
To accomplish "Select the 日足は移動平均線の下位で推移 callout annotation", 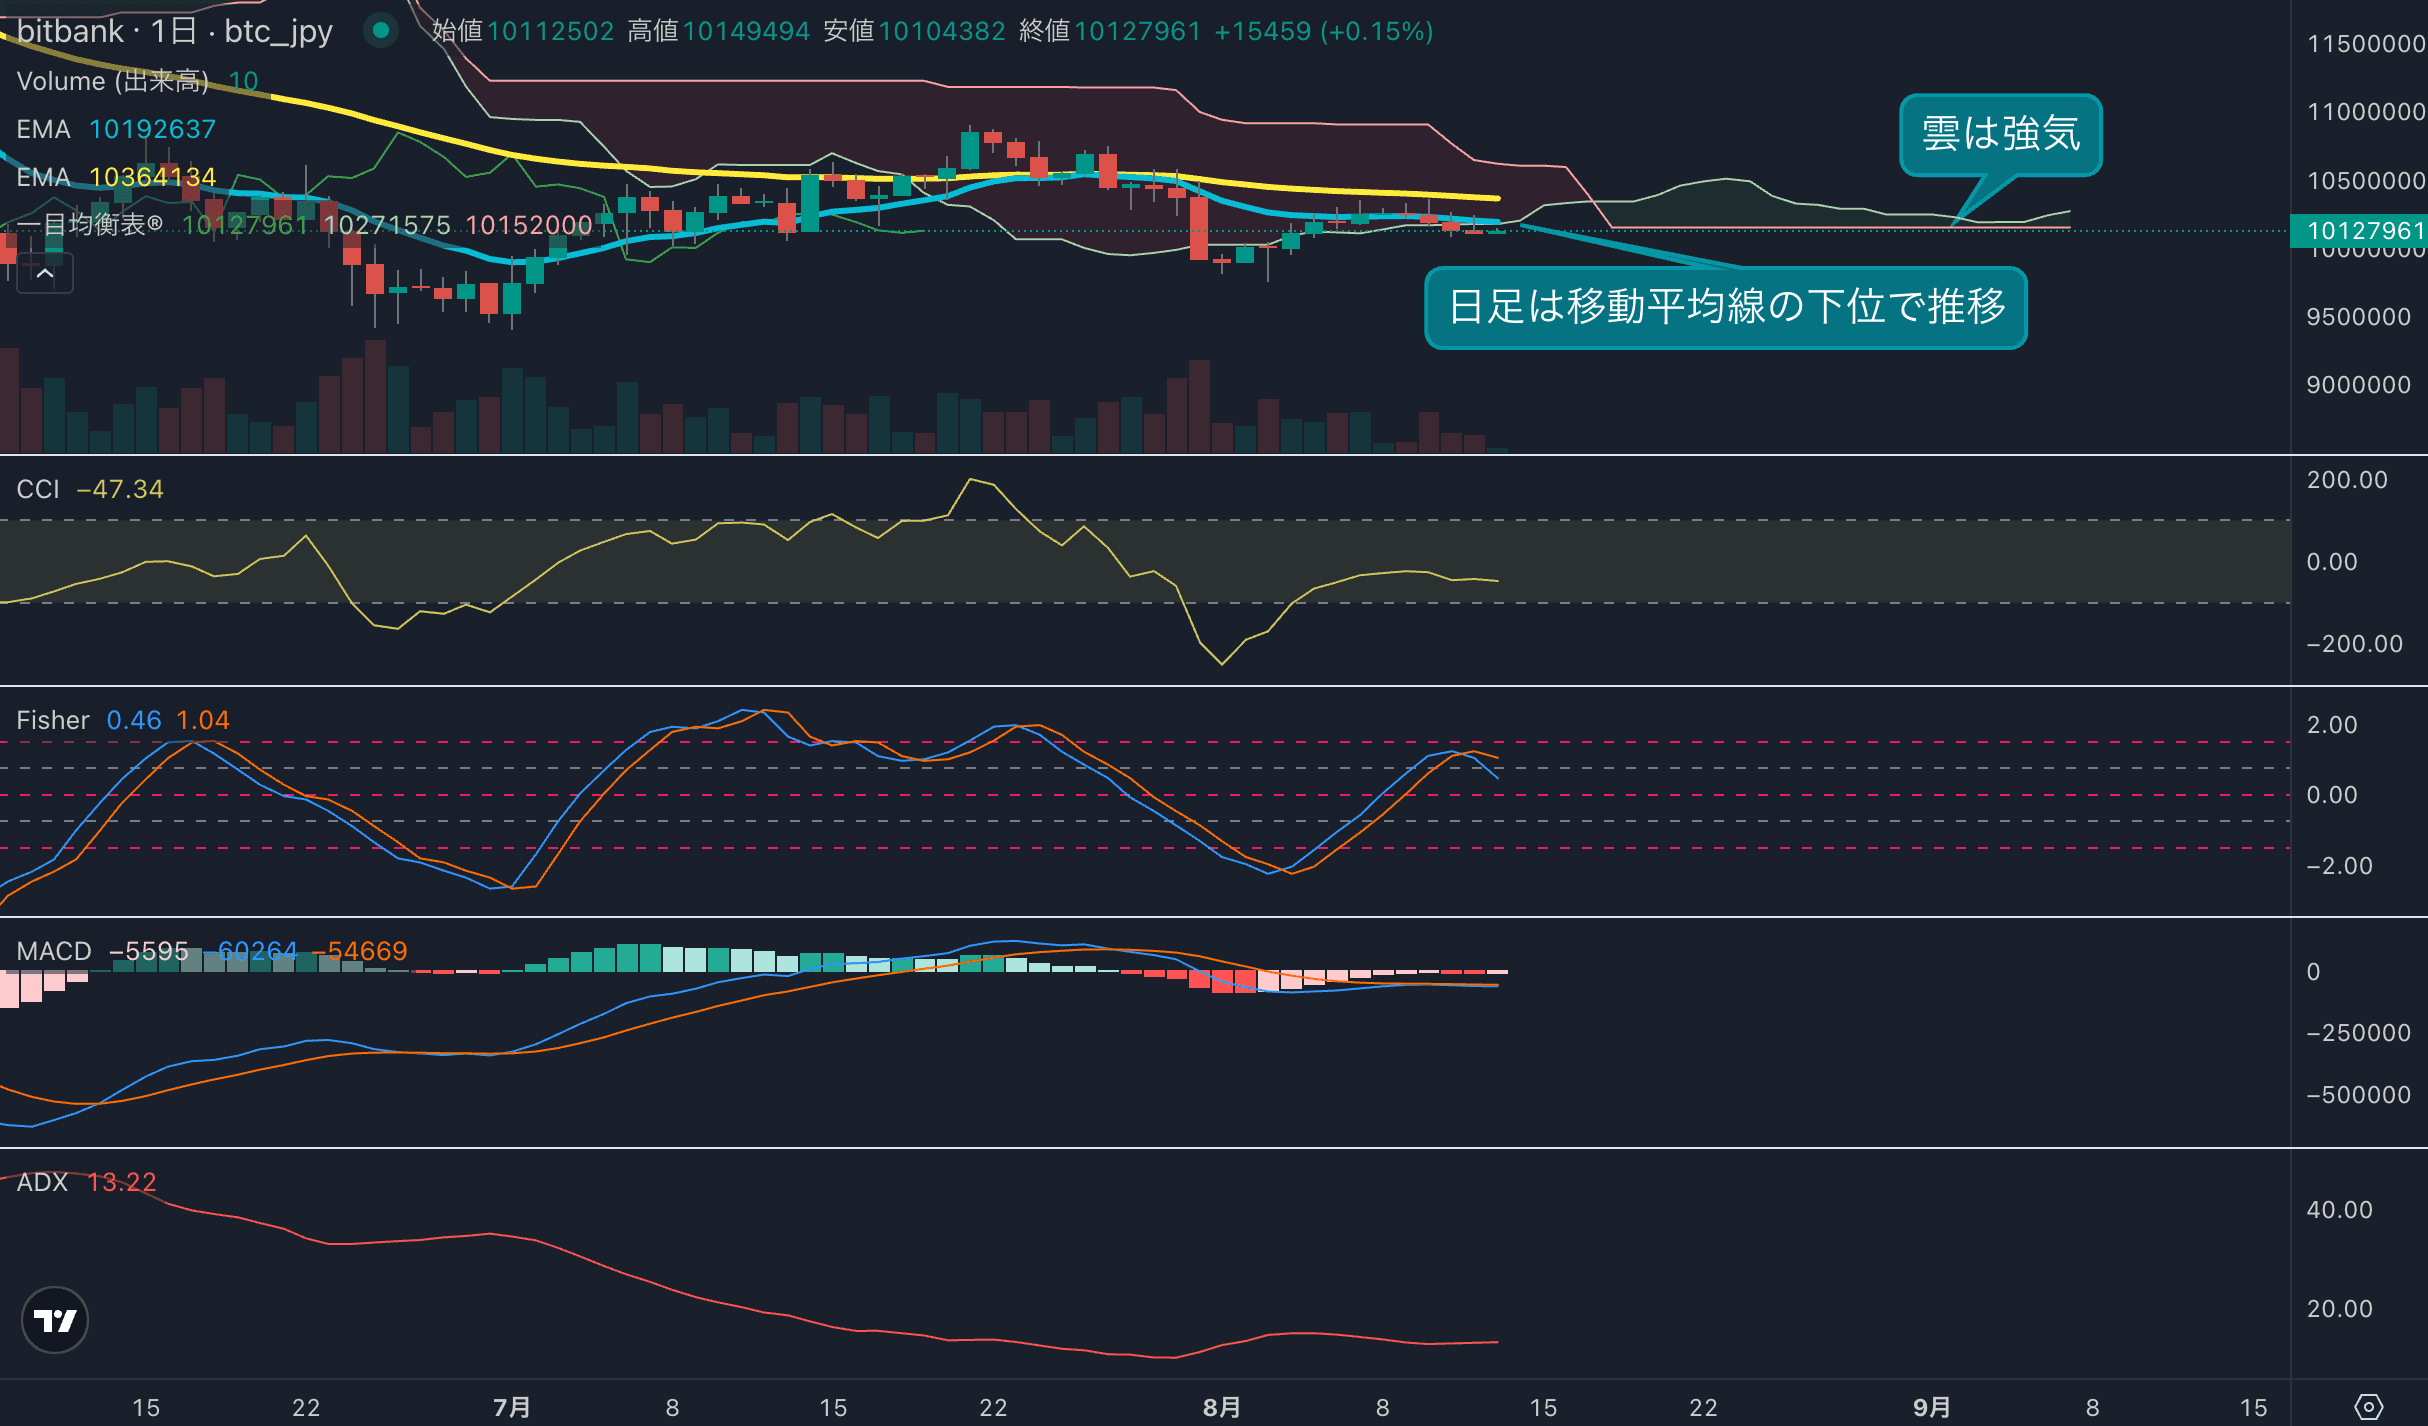I will pos(1726,307).
